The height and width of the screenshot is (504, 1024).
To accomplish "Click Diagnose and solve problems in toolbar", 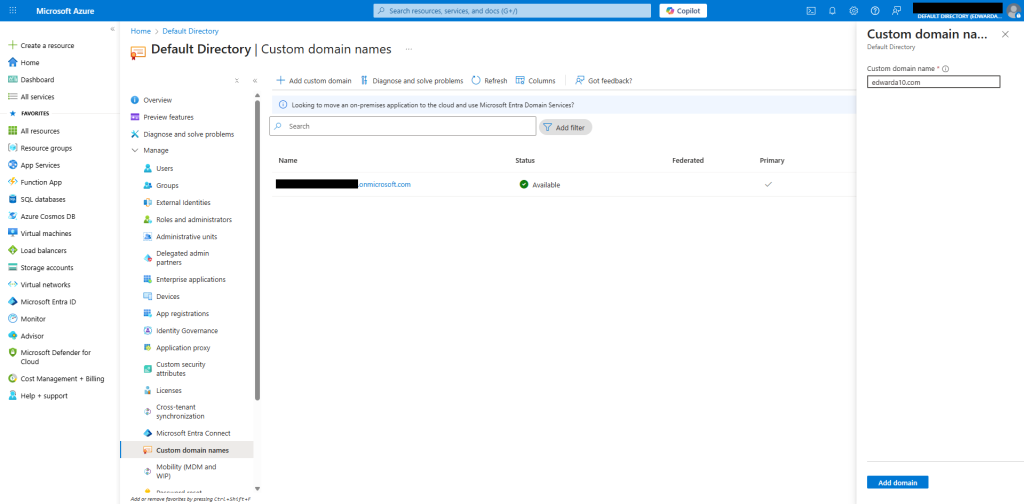I will click(x=411, y=80).
